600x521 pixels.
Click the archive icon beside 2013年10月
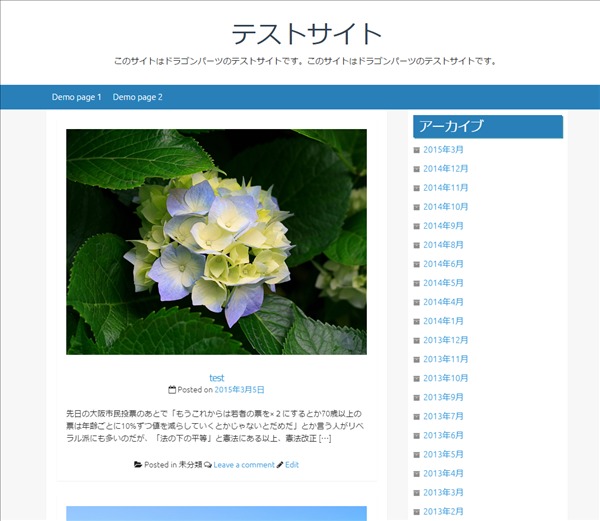[417, 379]
